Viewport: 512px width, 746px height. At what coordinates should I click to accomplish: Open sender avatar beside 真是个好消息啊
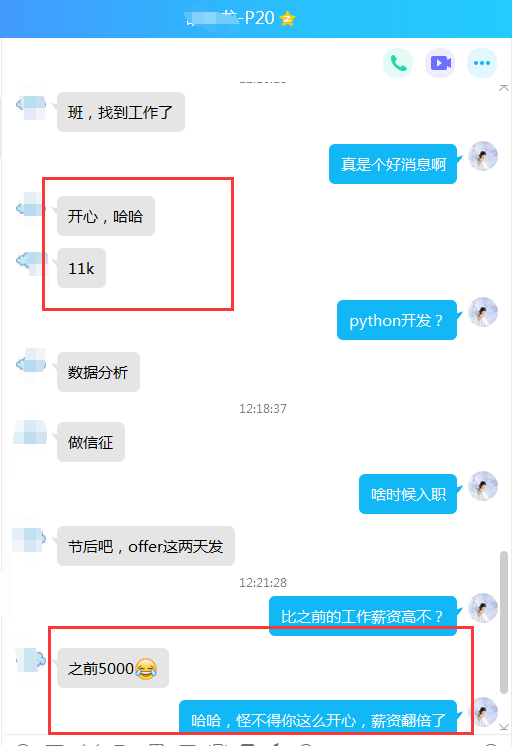coord(482,156)
